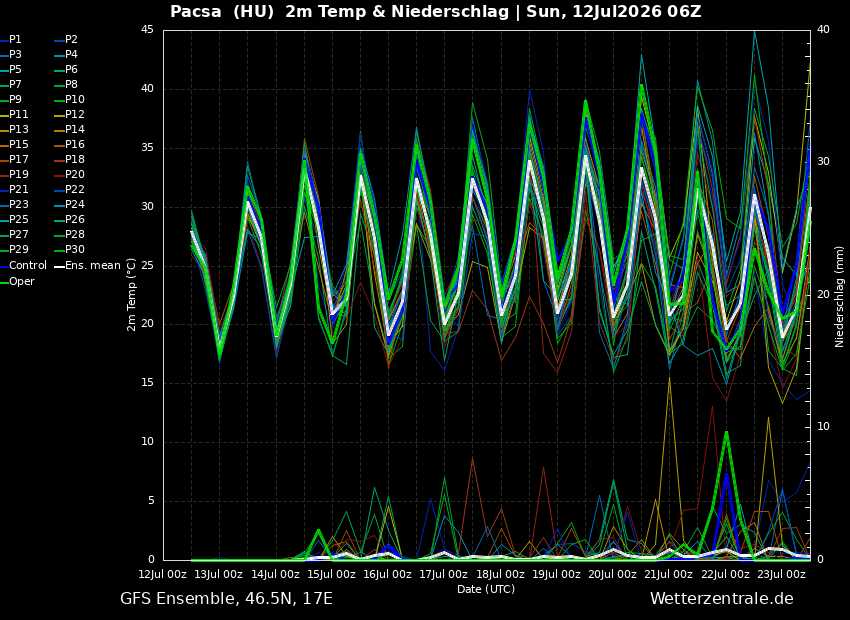Click the white Ens. mean line swatch

[60, 267]
